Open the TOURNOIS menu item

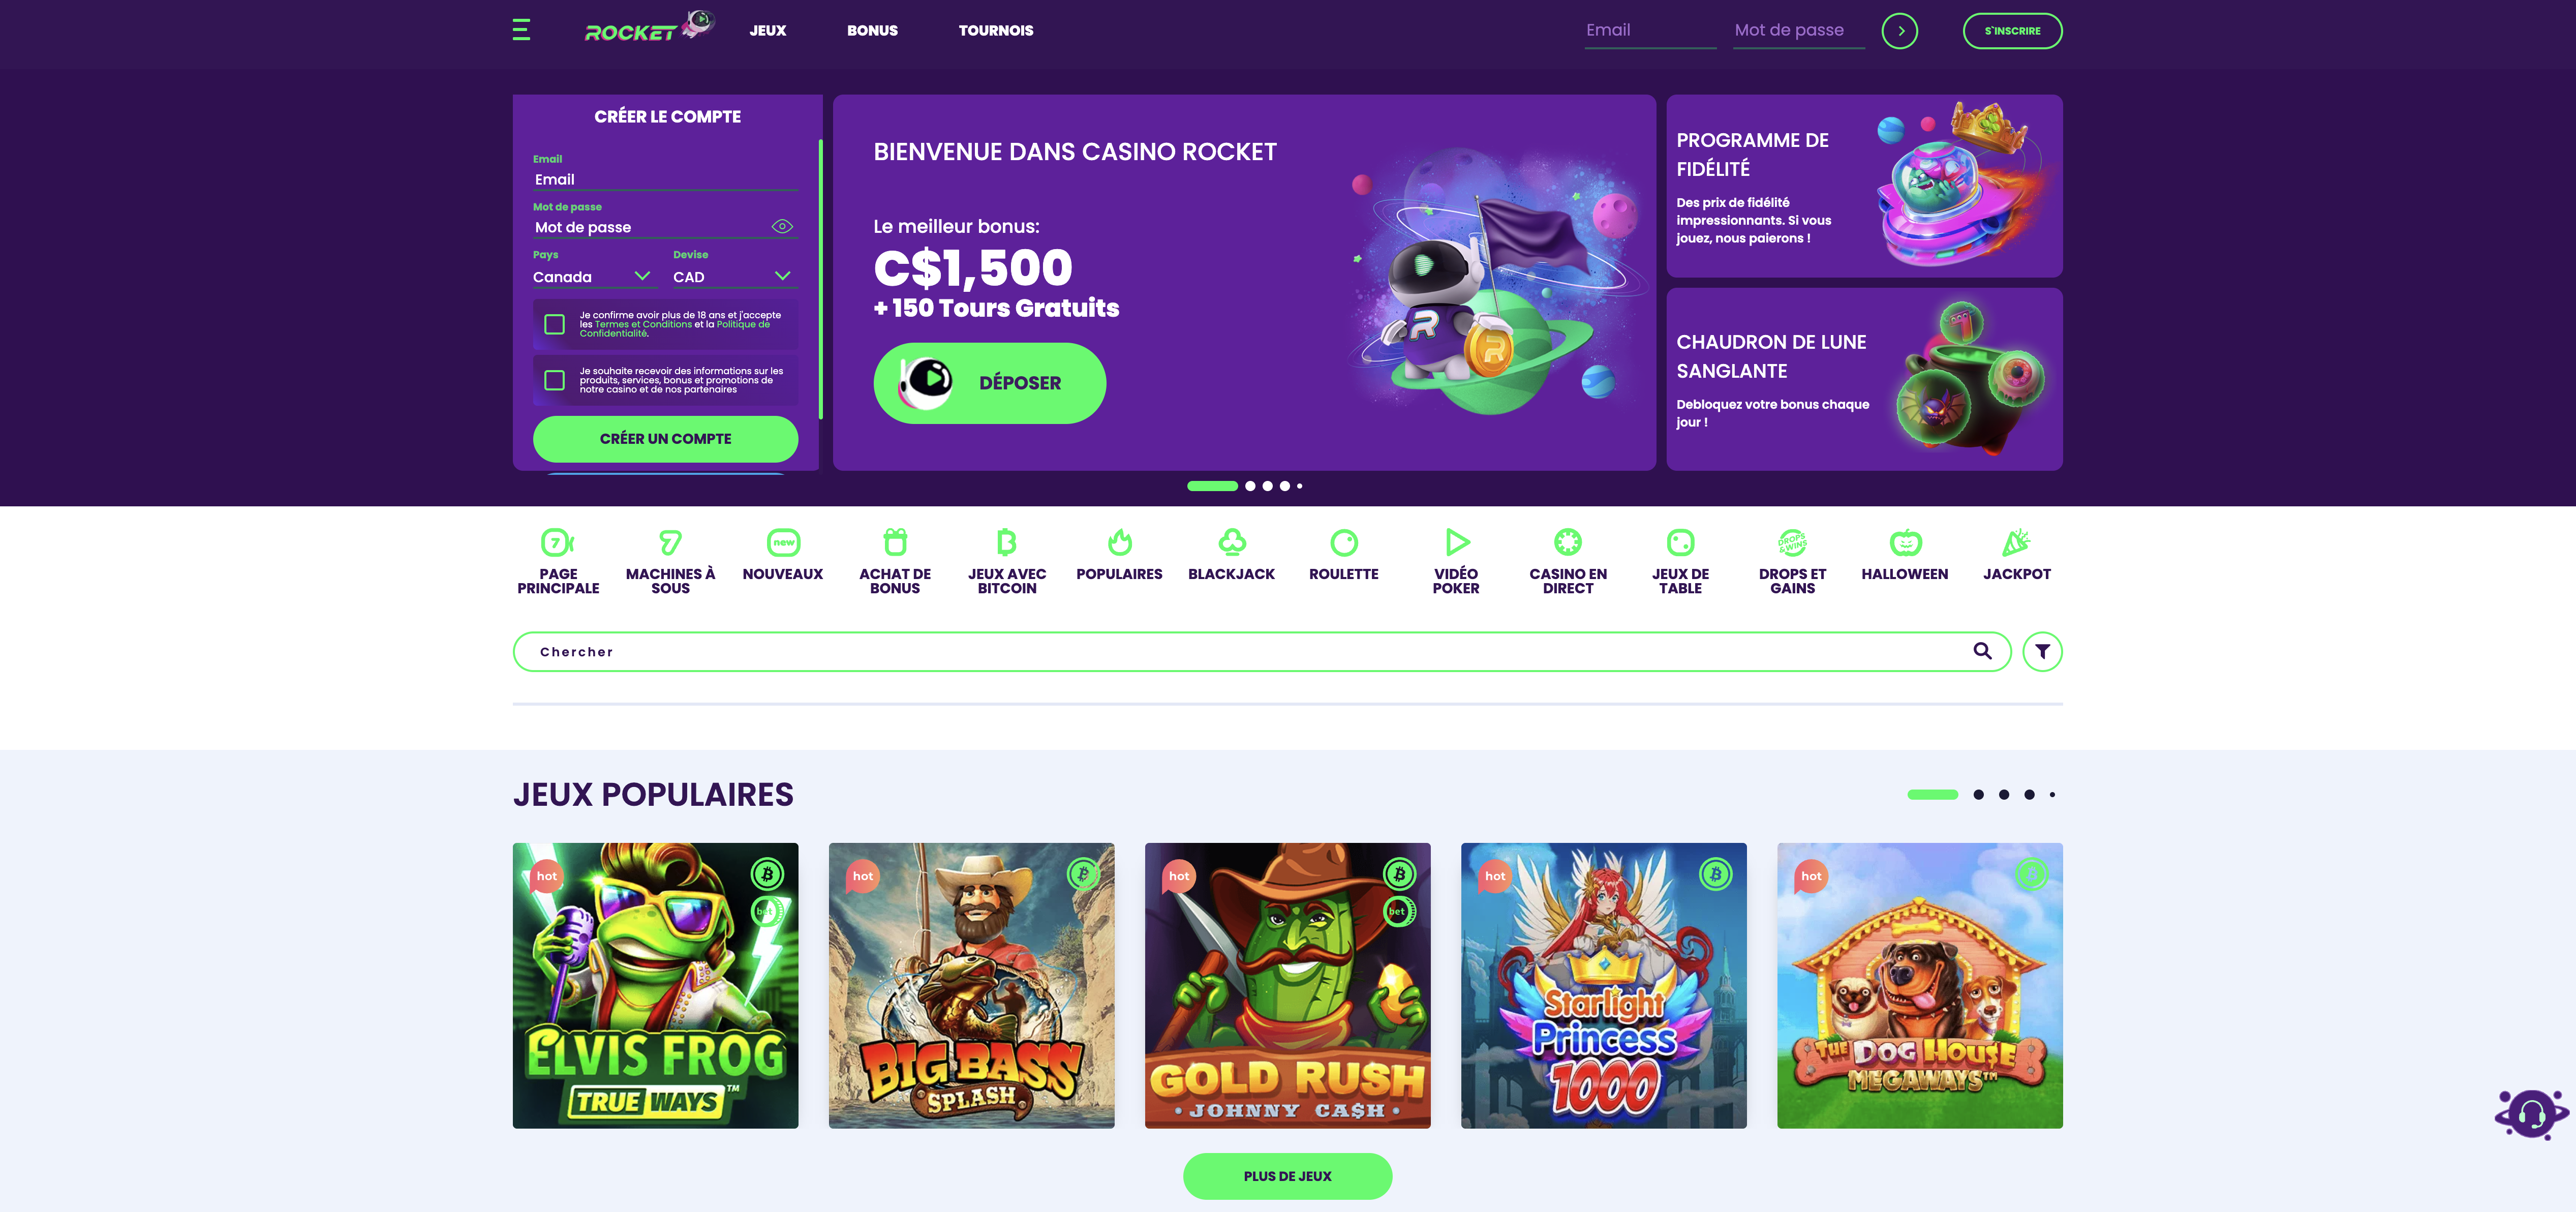click(x=996, y=31)
